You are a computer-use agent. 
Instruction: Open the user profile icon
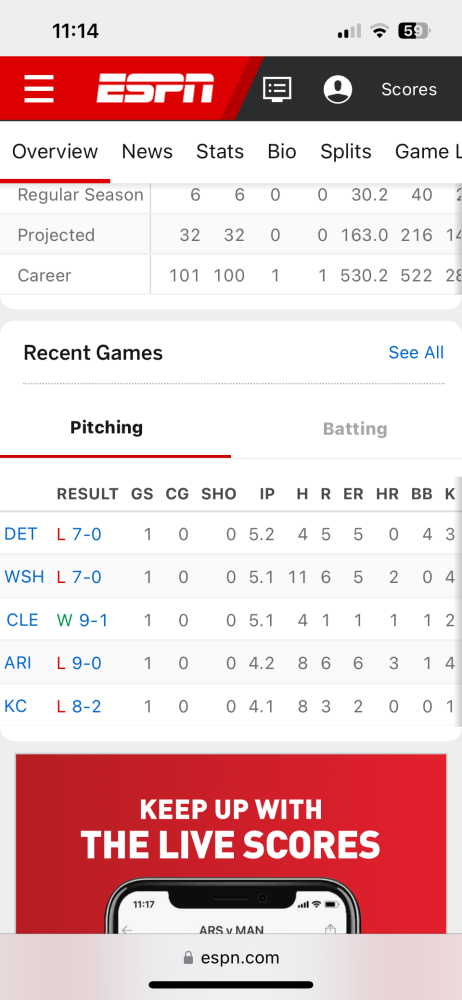coord(338,89)
